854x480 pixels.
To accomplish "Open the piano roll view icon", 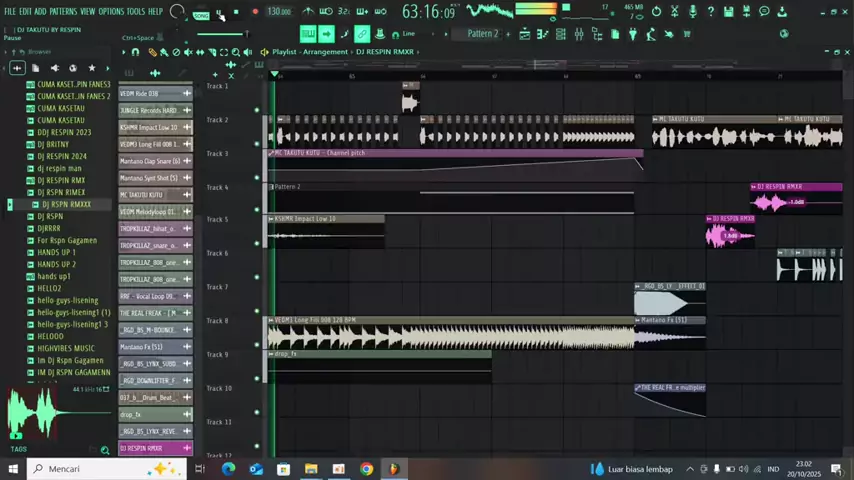I will (545, 34).
